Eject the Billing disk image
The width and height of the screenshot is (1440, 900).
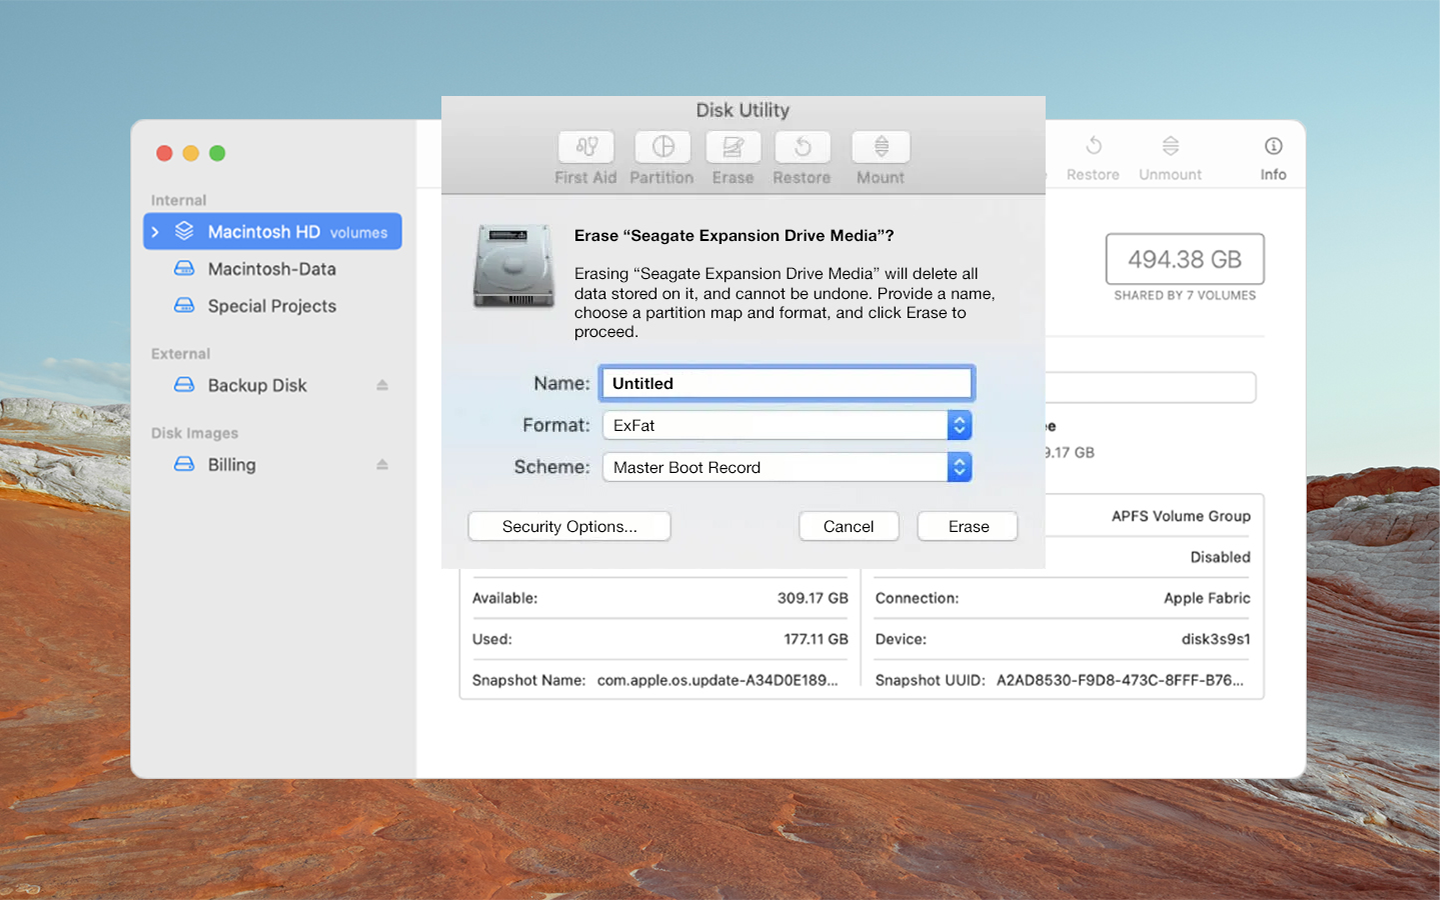382,465
